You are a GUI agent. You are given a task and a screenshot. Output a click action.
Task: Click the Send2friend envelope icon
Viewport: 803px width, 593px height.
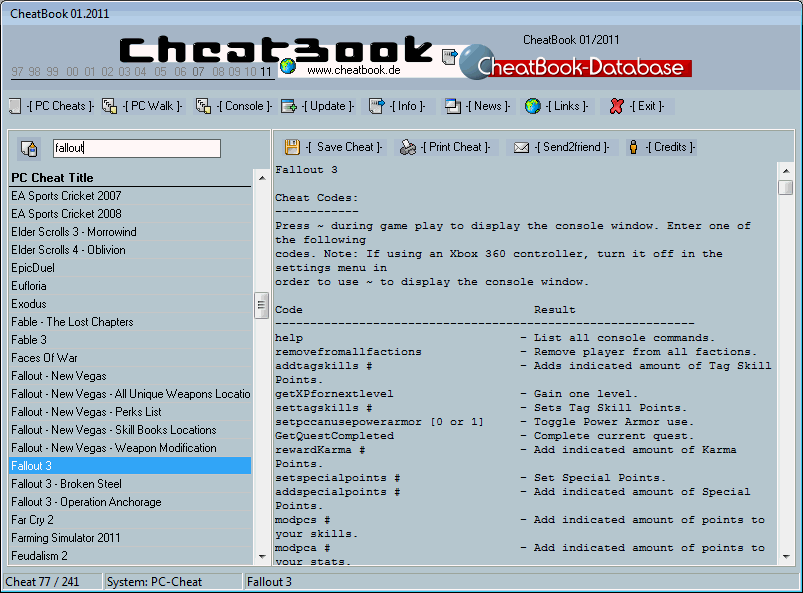pos(521,147)
